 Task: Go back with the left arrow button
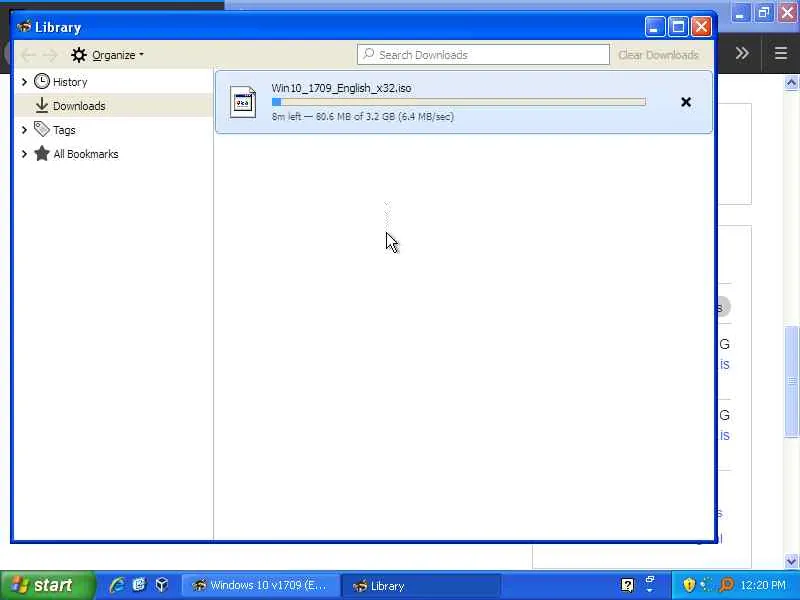[29, 55]
